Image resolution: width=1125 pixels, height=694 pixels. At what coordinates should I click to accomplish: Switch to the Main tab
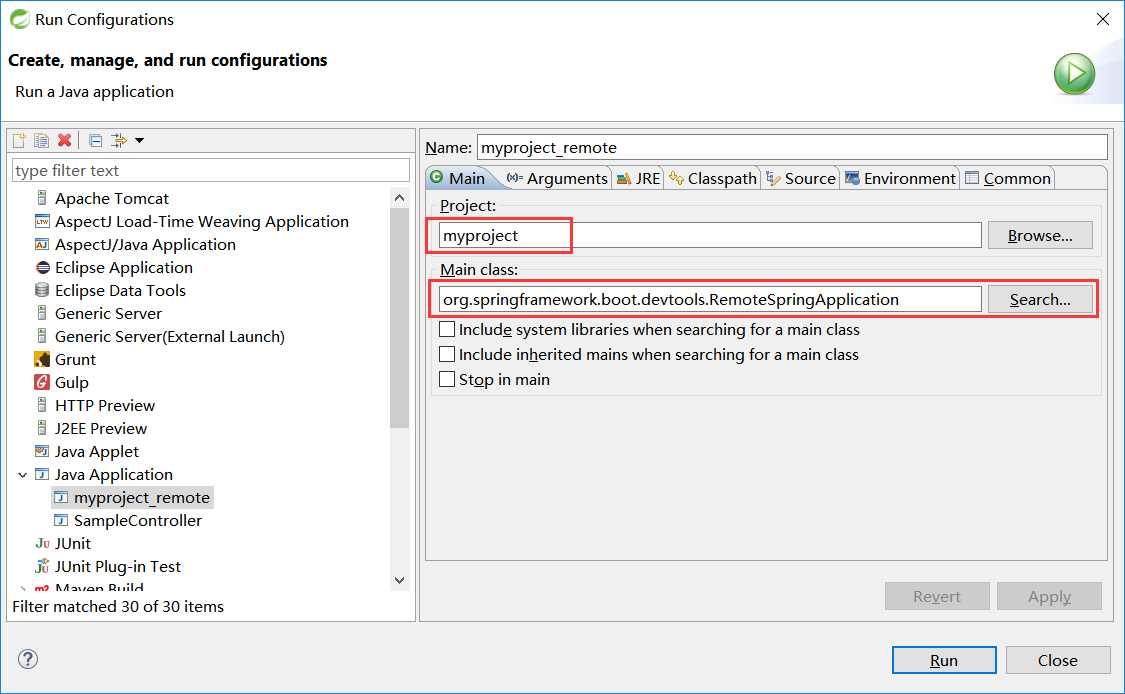coord(458,178)
